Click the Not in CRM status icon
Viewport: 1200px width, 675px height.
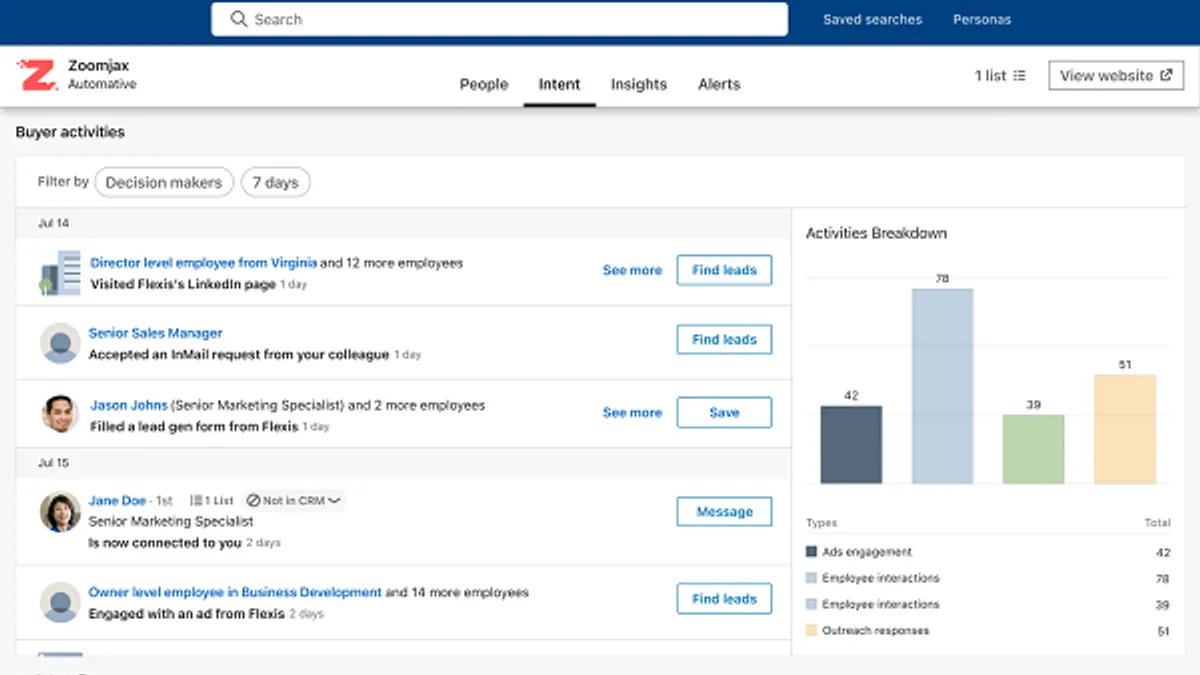click(x=254, y=500)
